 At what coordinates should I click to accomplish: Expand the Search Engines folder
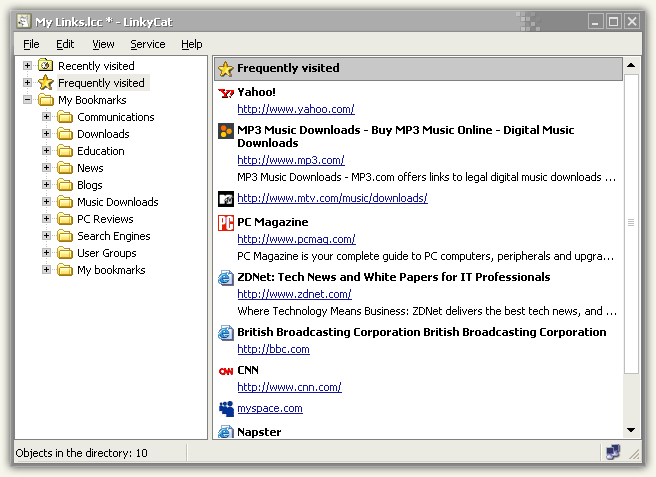[46, 236]
